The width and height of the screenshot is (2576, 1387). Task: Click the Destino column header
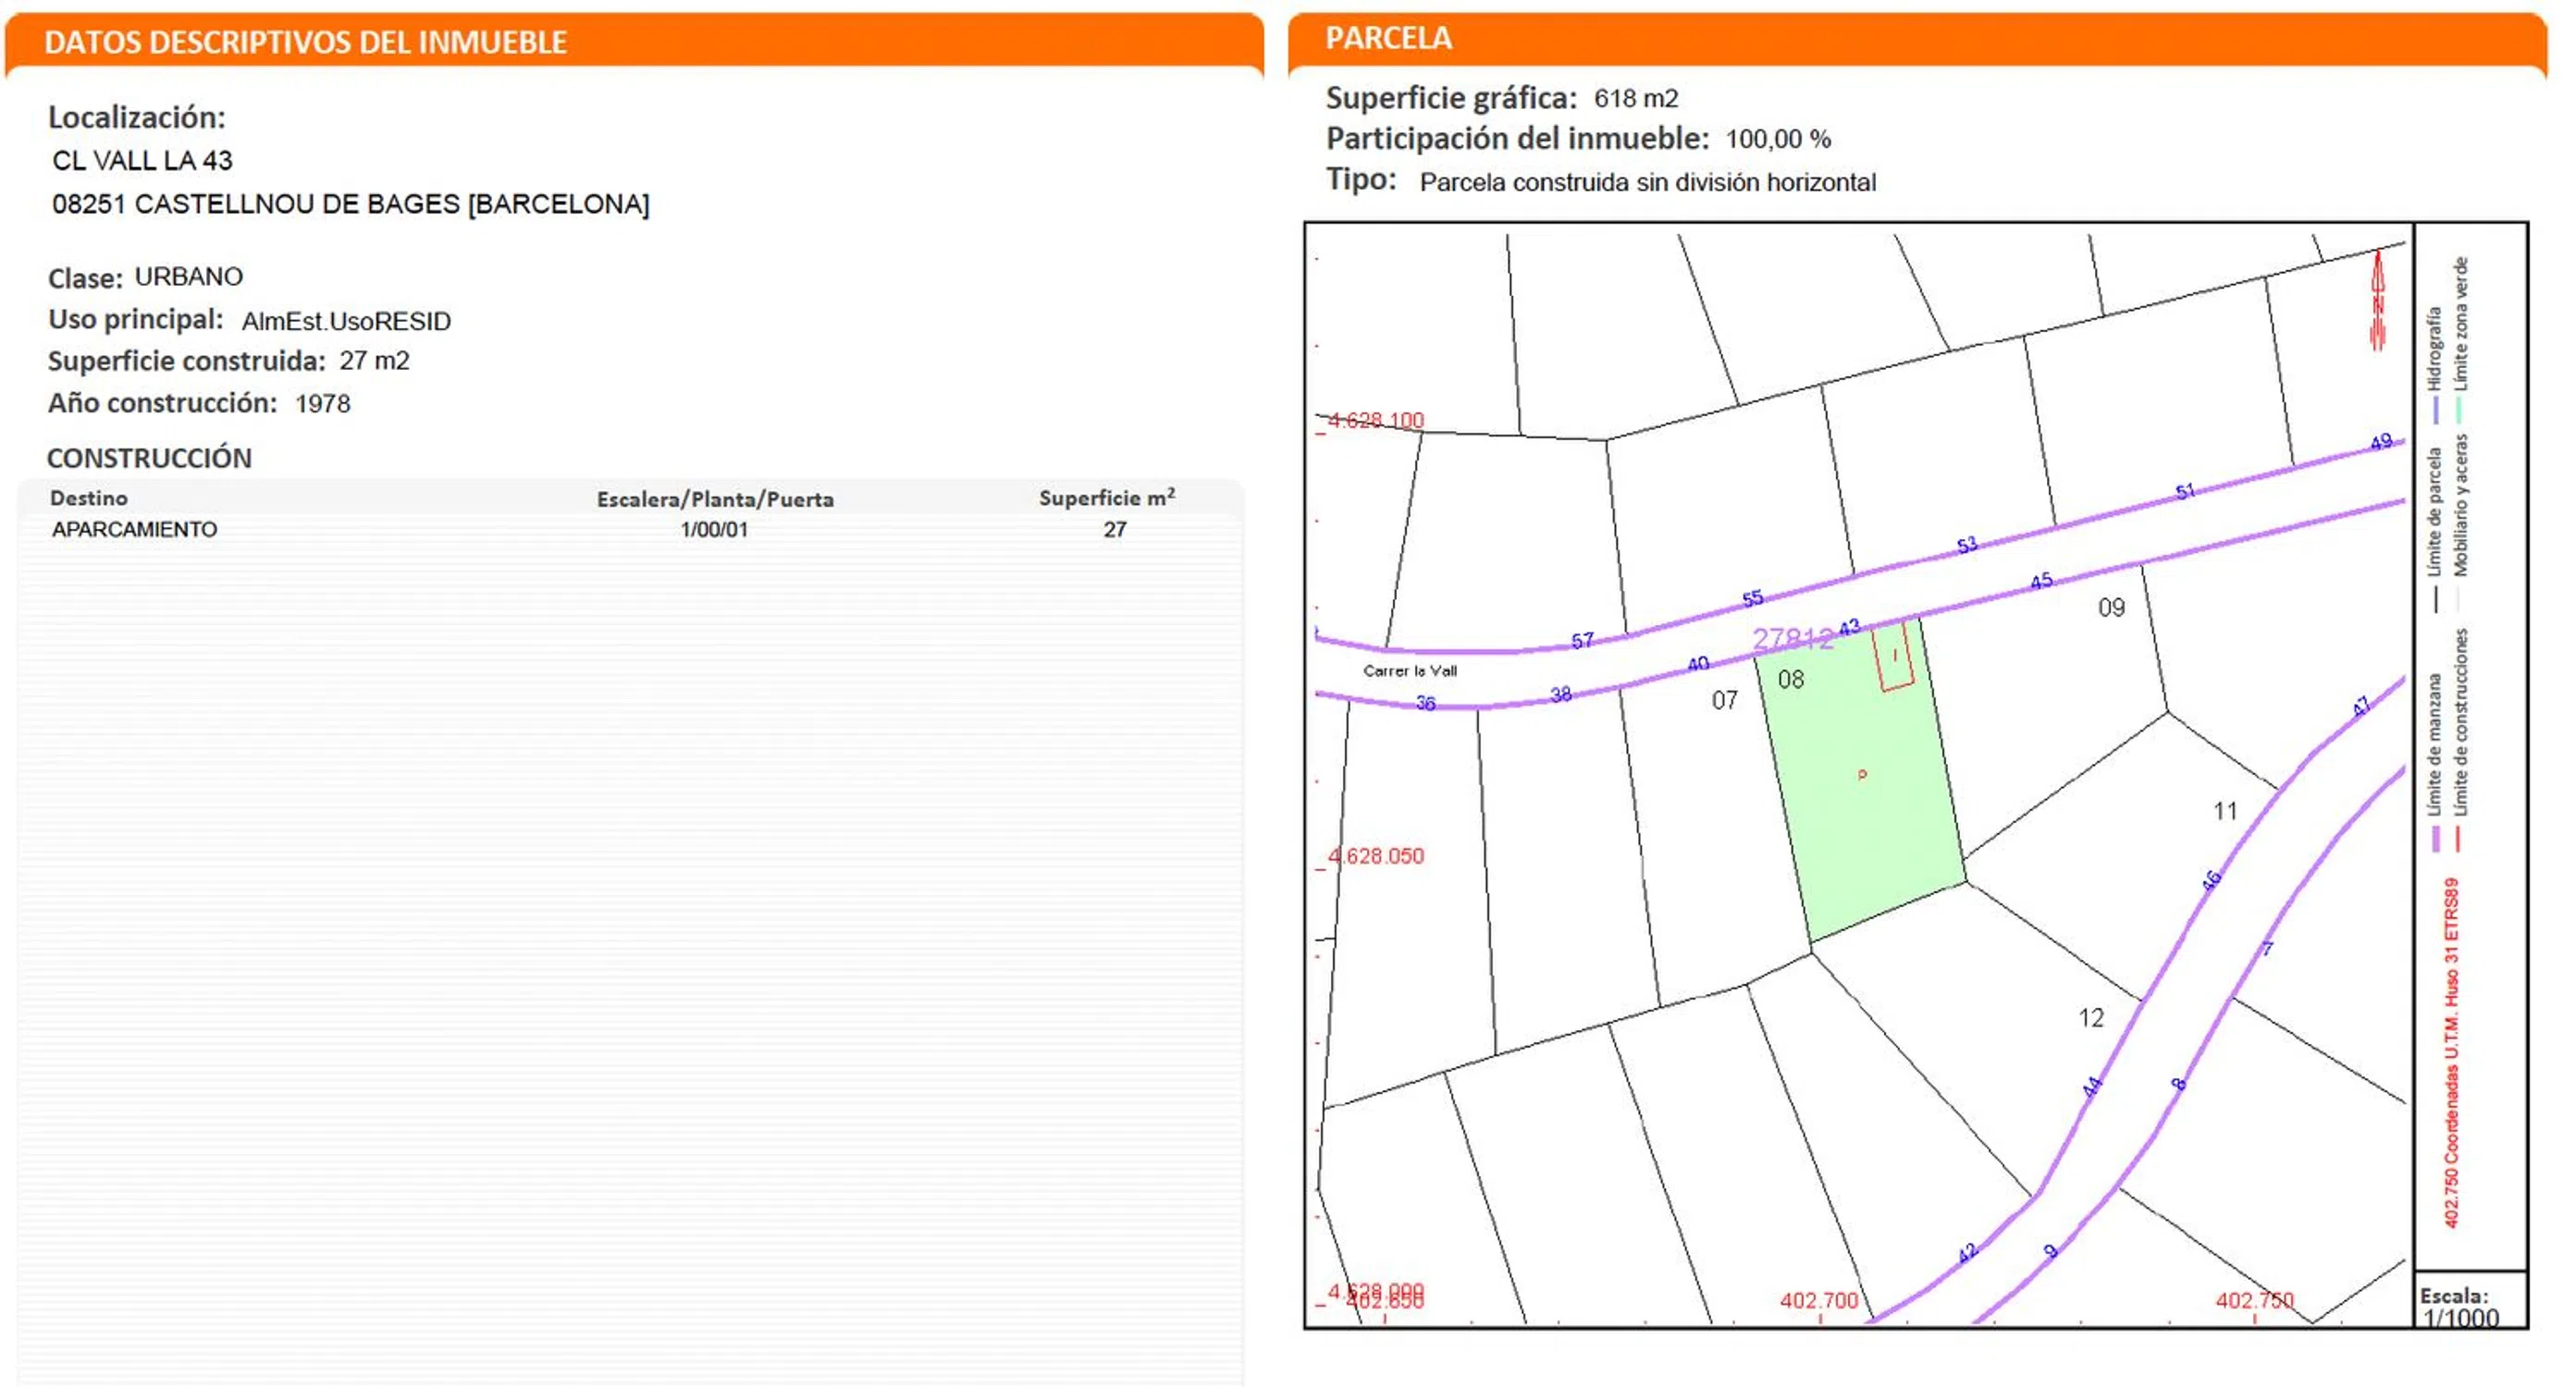pos(89,498)
